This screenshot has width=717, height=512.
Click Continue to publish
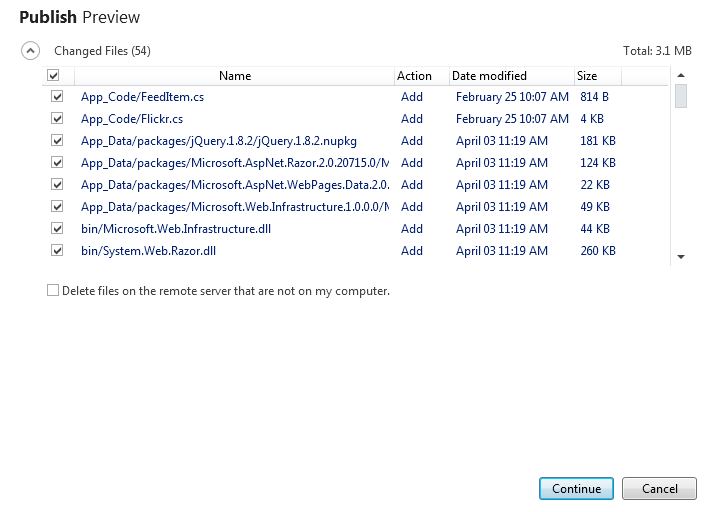[576, 489]
